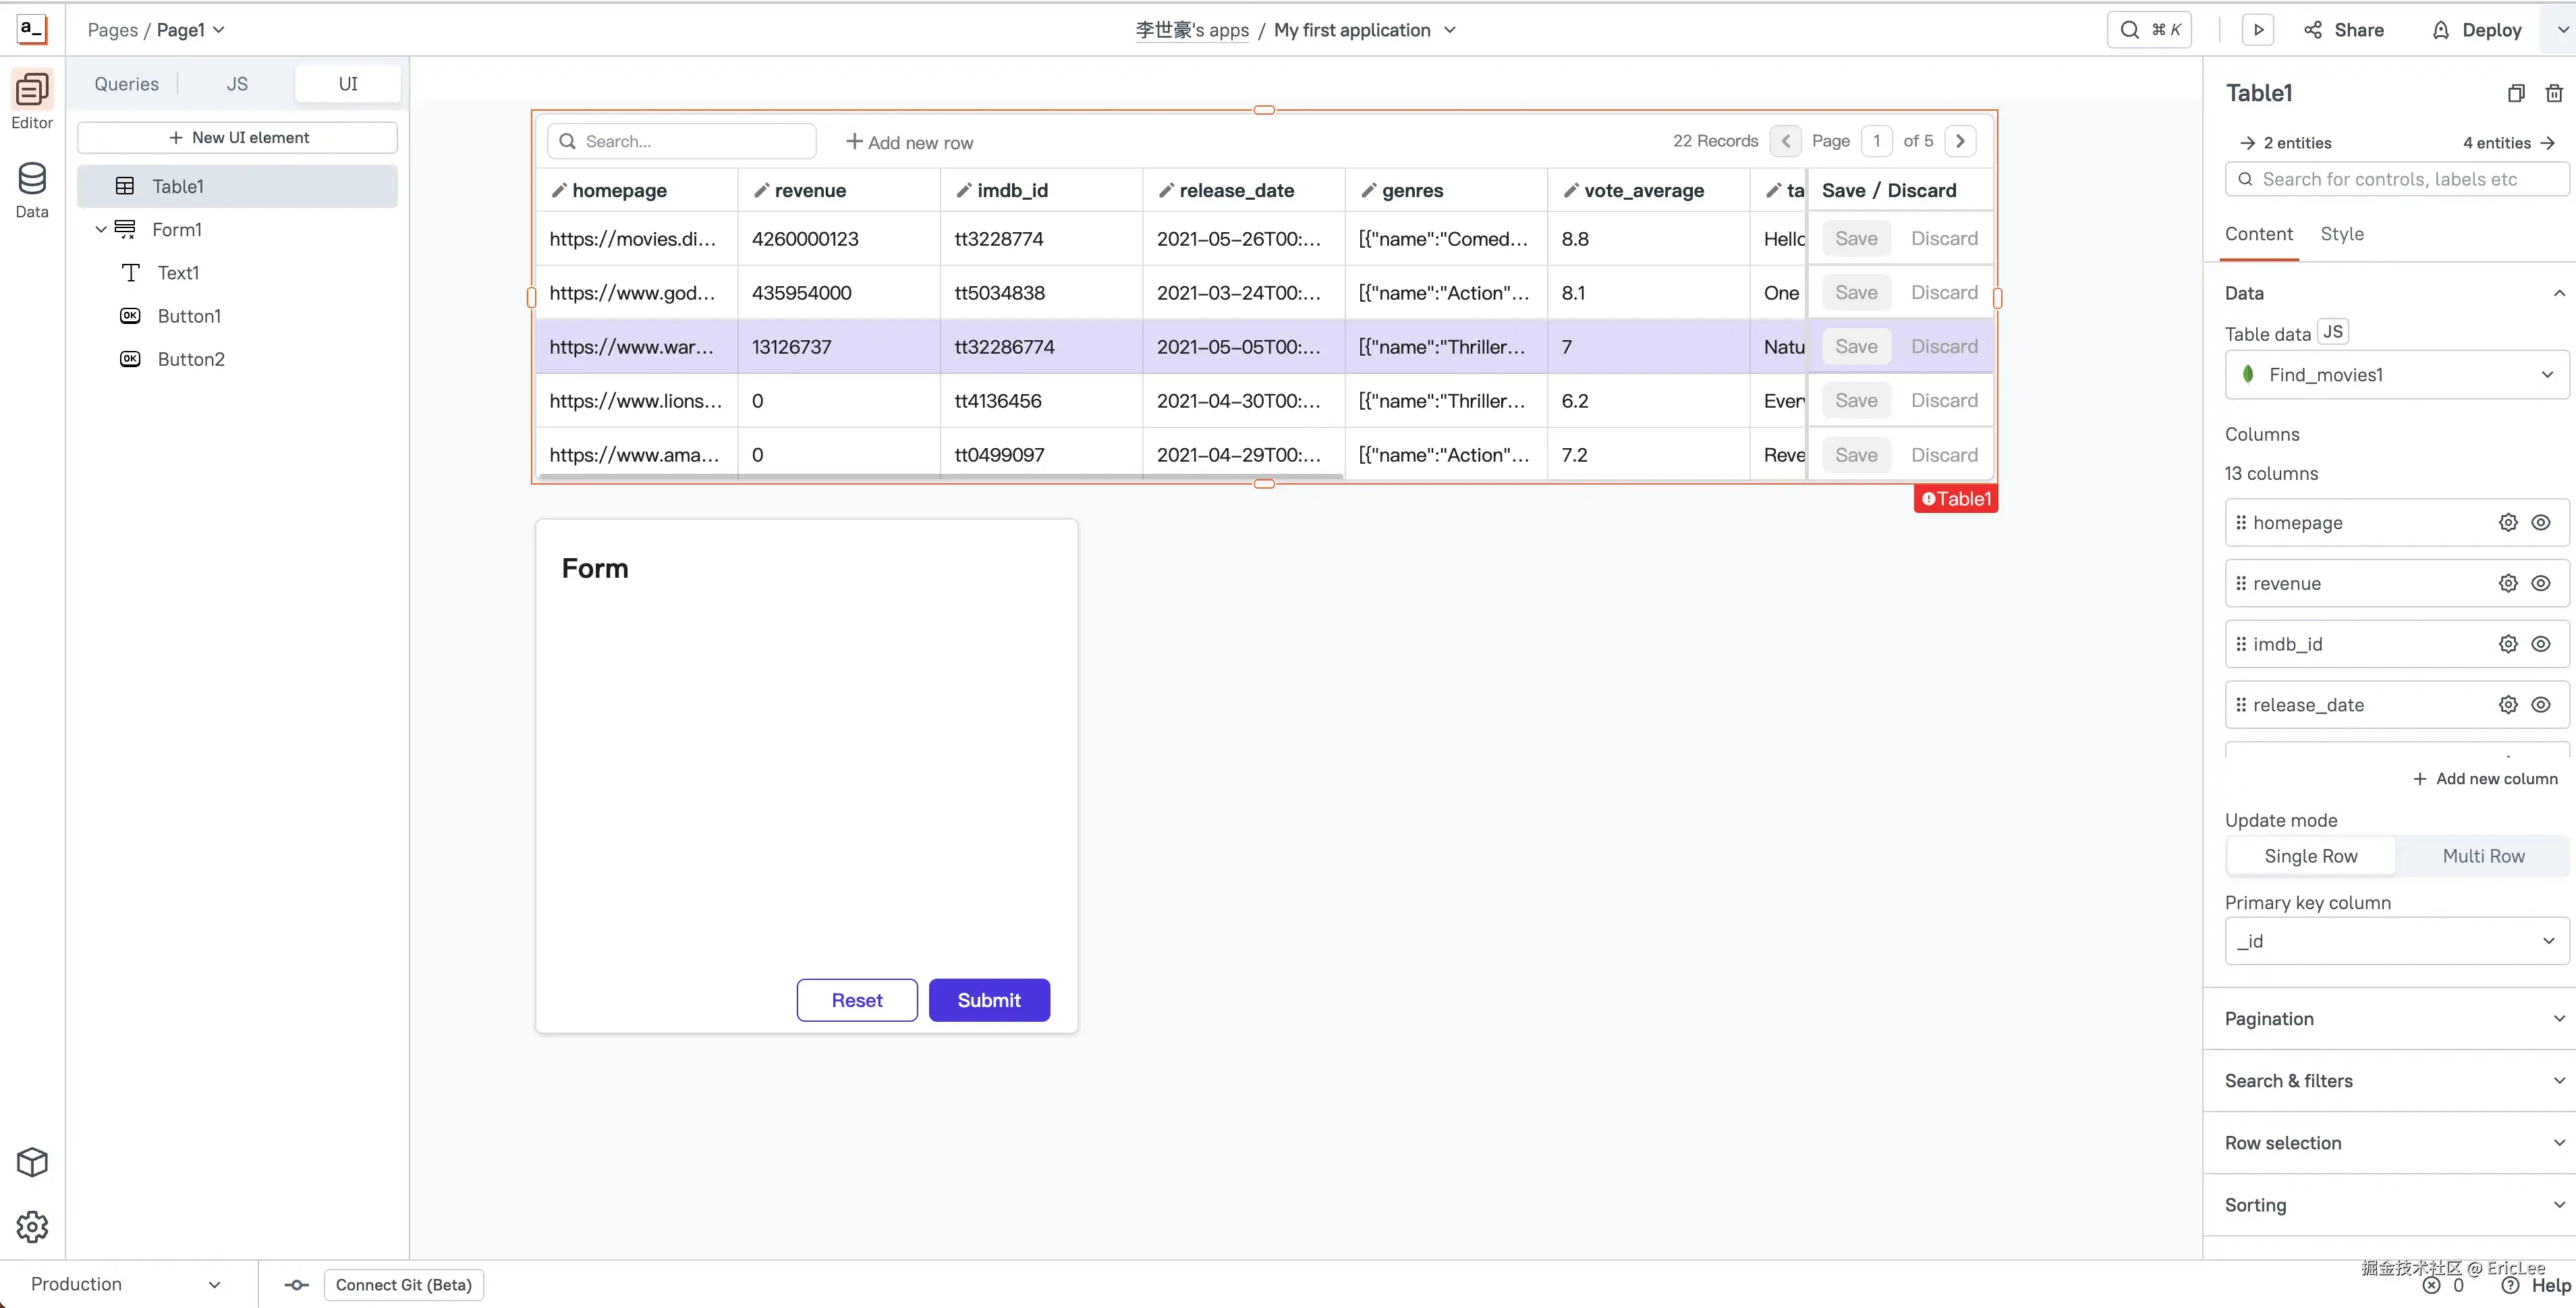Copy the Table1 widget using the copy icon
2576x1308 pixels.
[x=2516, y=93]
